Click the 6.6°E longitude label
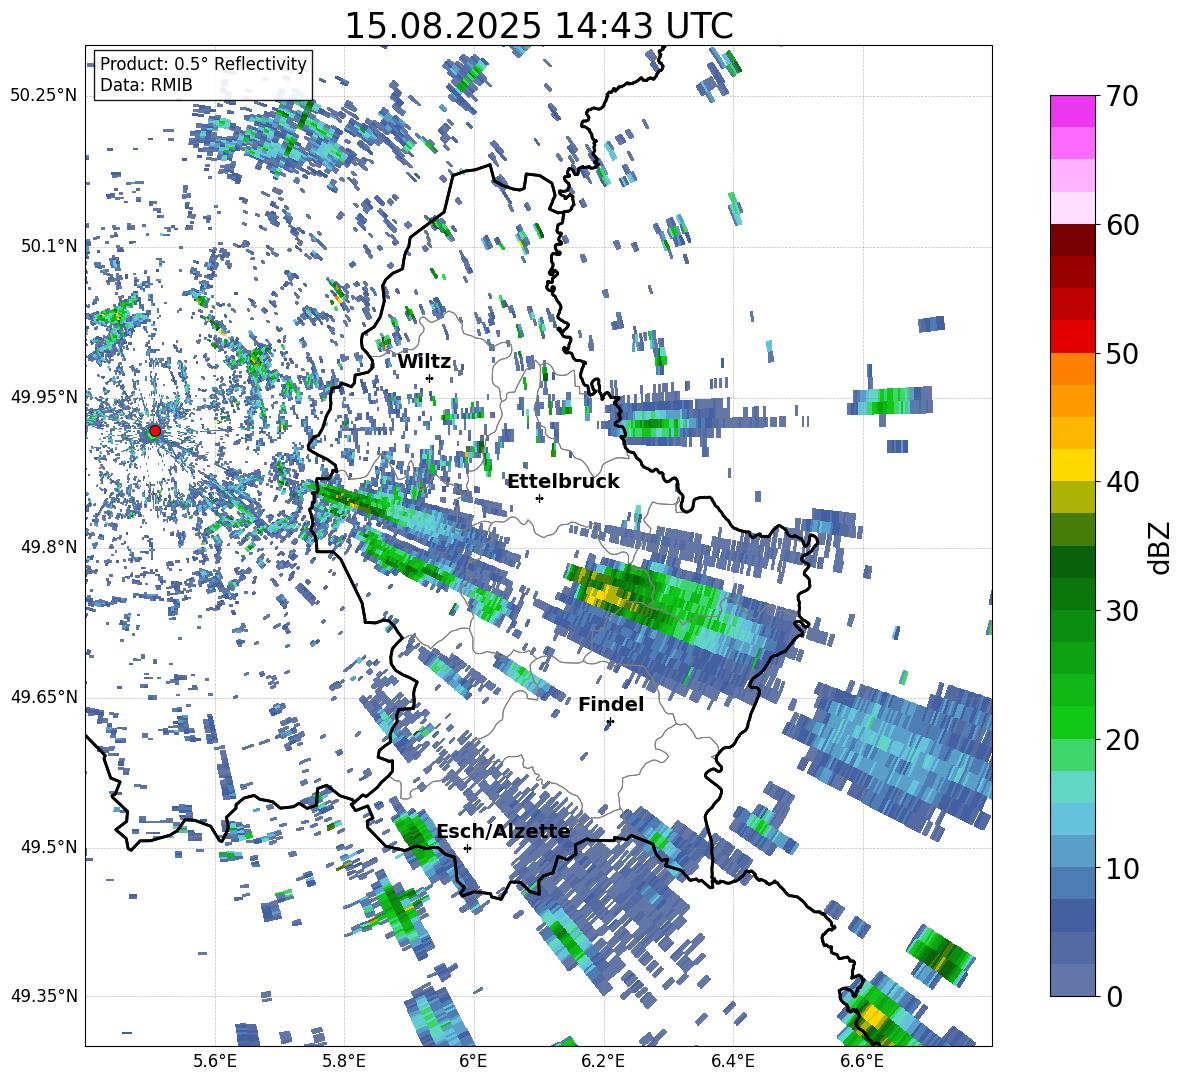The image size is (1184, 1081). [862, 1061]
